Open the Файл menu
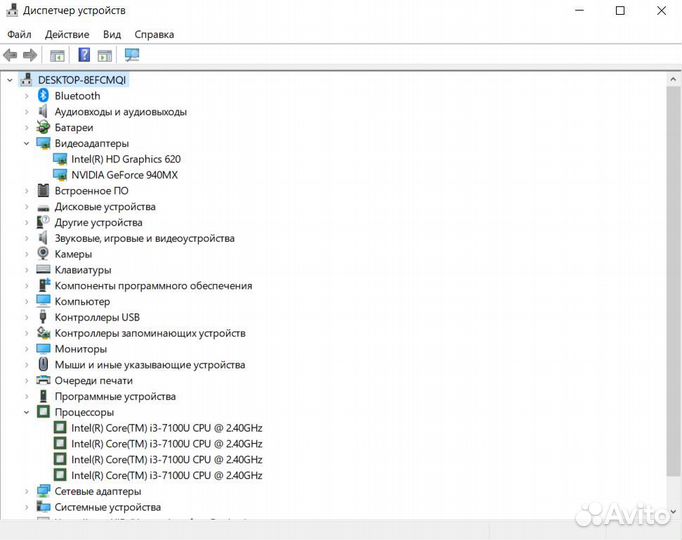Screen dimensions: 682x540 coord(19,34)
